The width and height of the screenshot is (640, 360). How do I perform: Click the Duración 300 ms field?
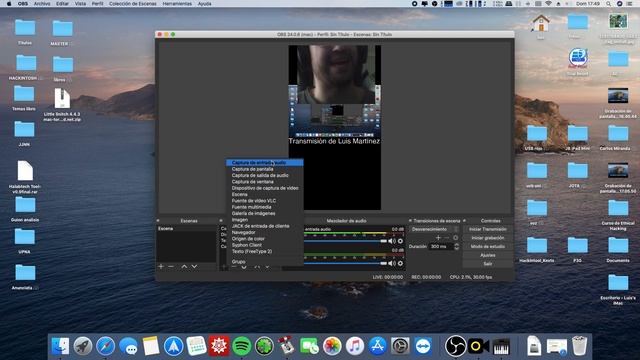point(441,247)
